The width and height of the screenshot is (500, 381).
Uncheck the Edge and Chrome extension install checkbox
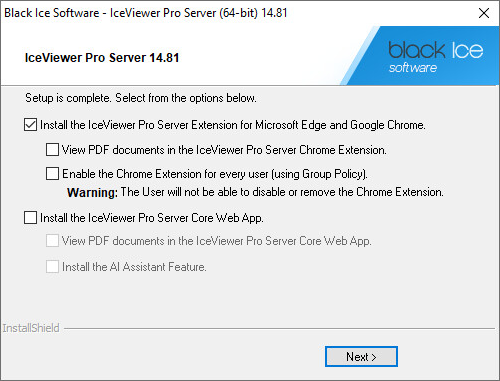[30, 125]
